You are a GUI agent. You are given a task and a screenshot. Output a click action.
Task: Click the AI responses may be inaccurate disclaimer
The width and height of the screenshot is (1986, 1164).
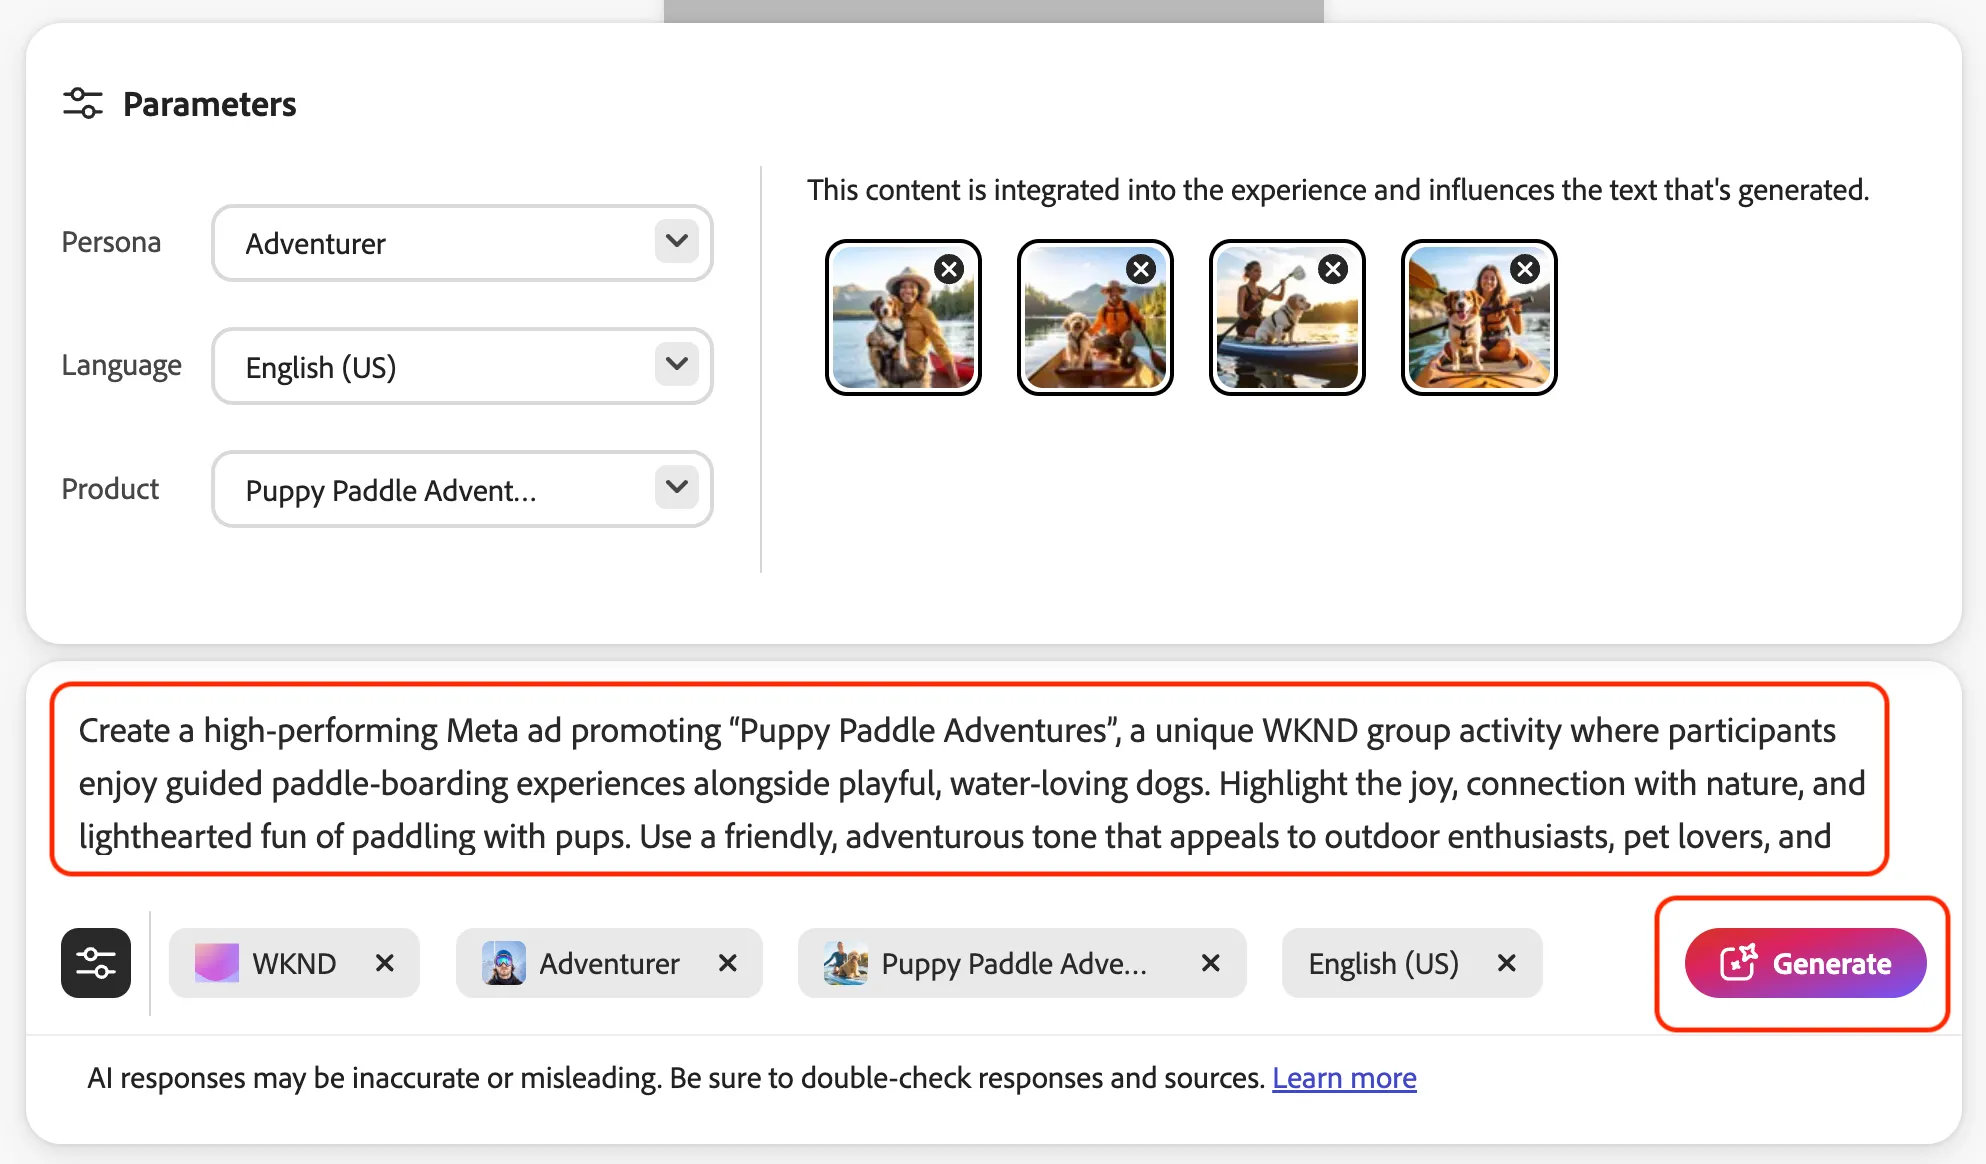pos(677,1078)
